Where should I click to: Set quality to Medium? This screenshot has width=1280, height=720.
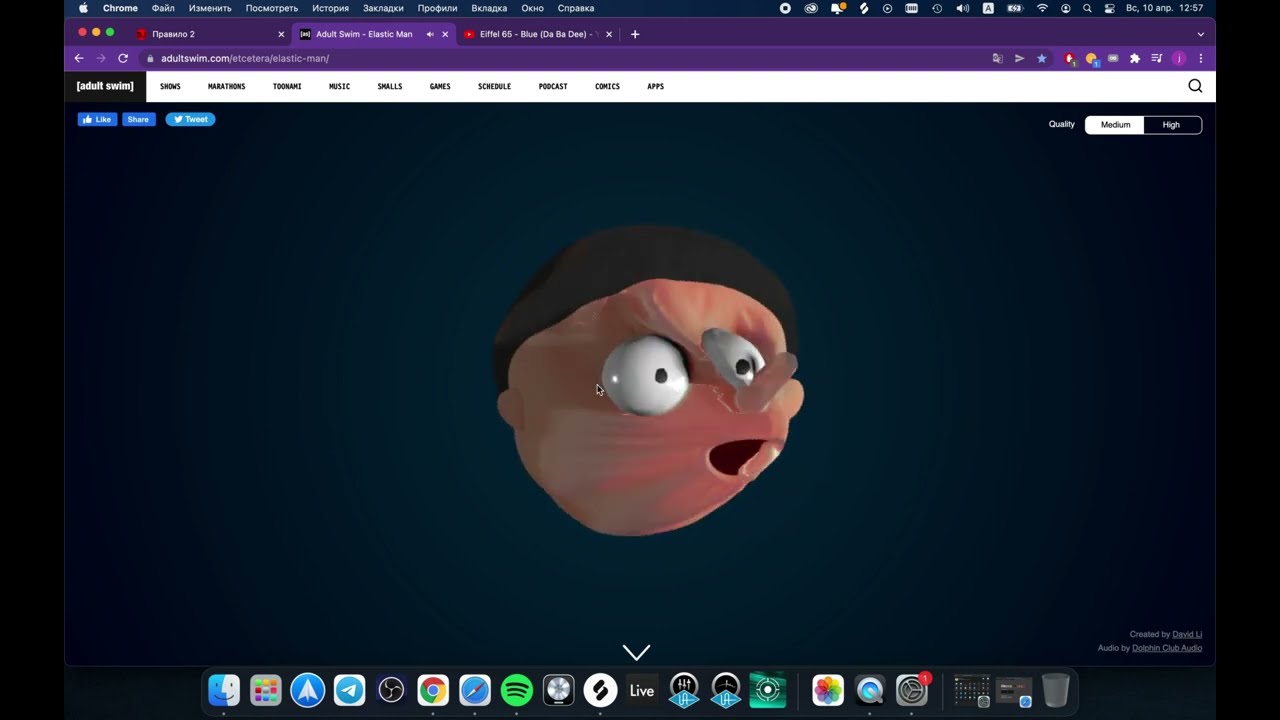point(1115,125)
